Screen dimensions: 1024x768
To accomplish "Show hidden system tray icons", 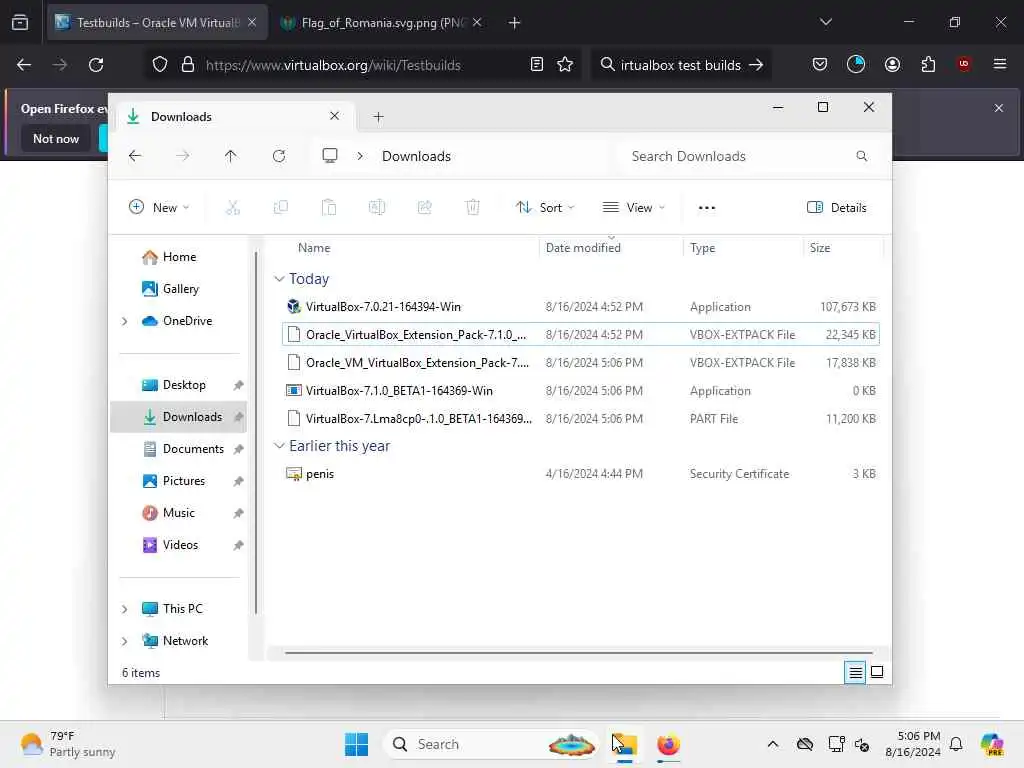I will [773, 744].
